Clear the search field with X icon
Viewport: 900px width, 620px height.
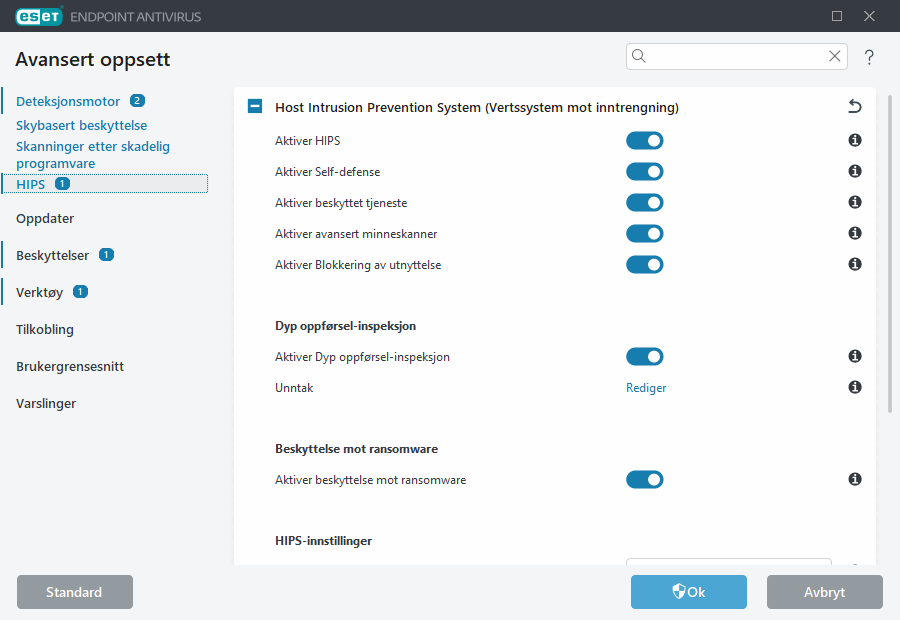point(835,56)
